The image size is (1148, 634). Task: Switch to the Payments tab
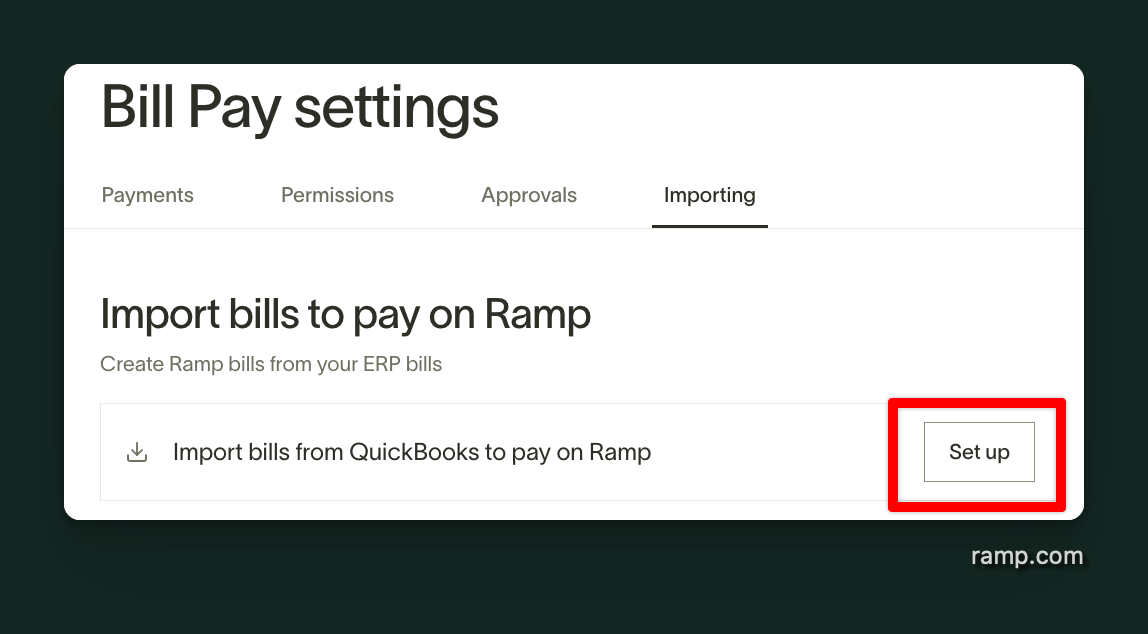pos(147,195)
